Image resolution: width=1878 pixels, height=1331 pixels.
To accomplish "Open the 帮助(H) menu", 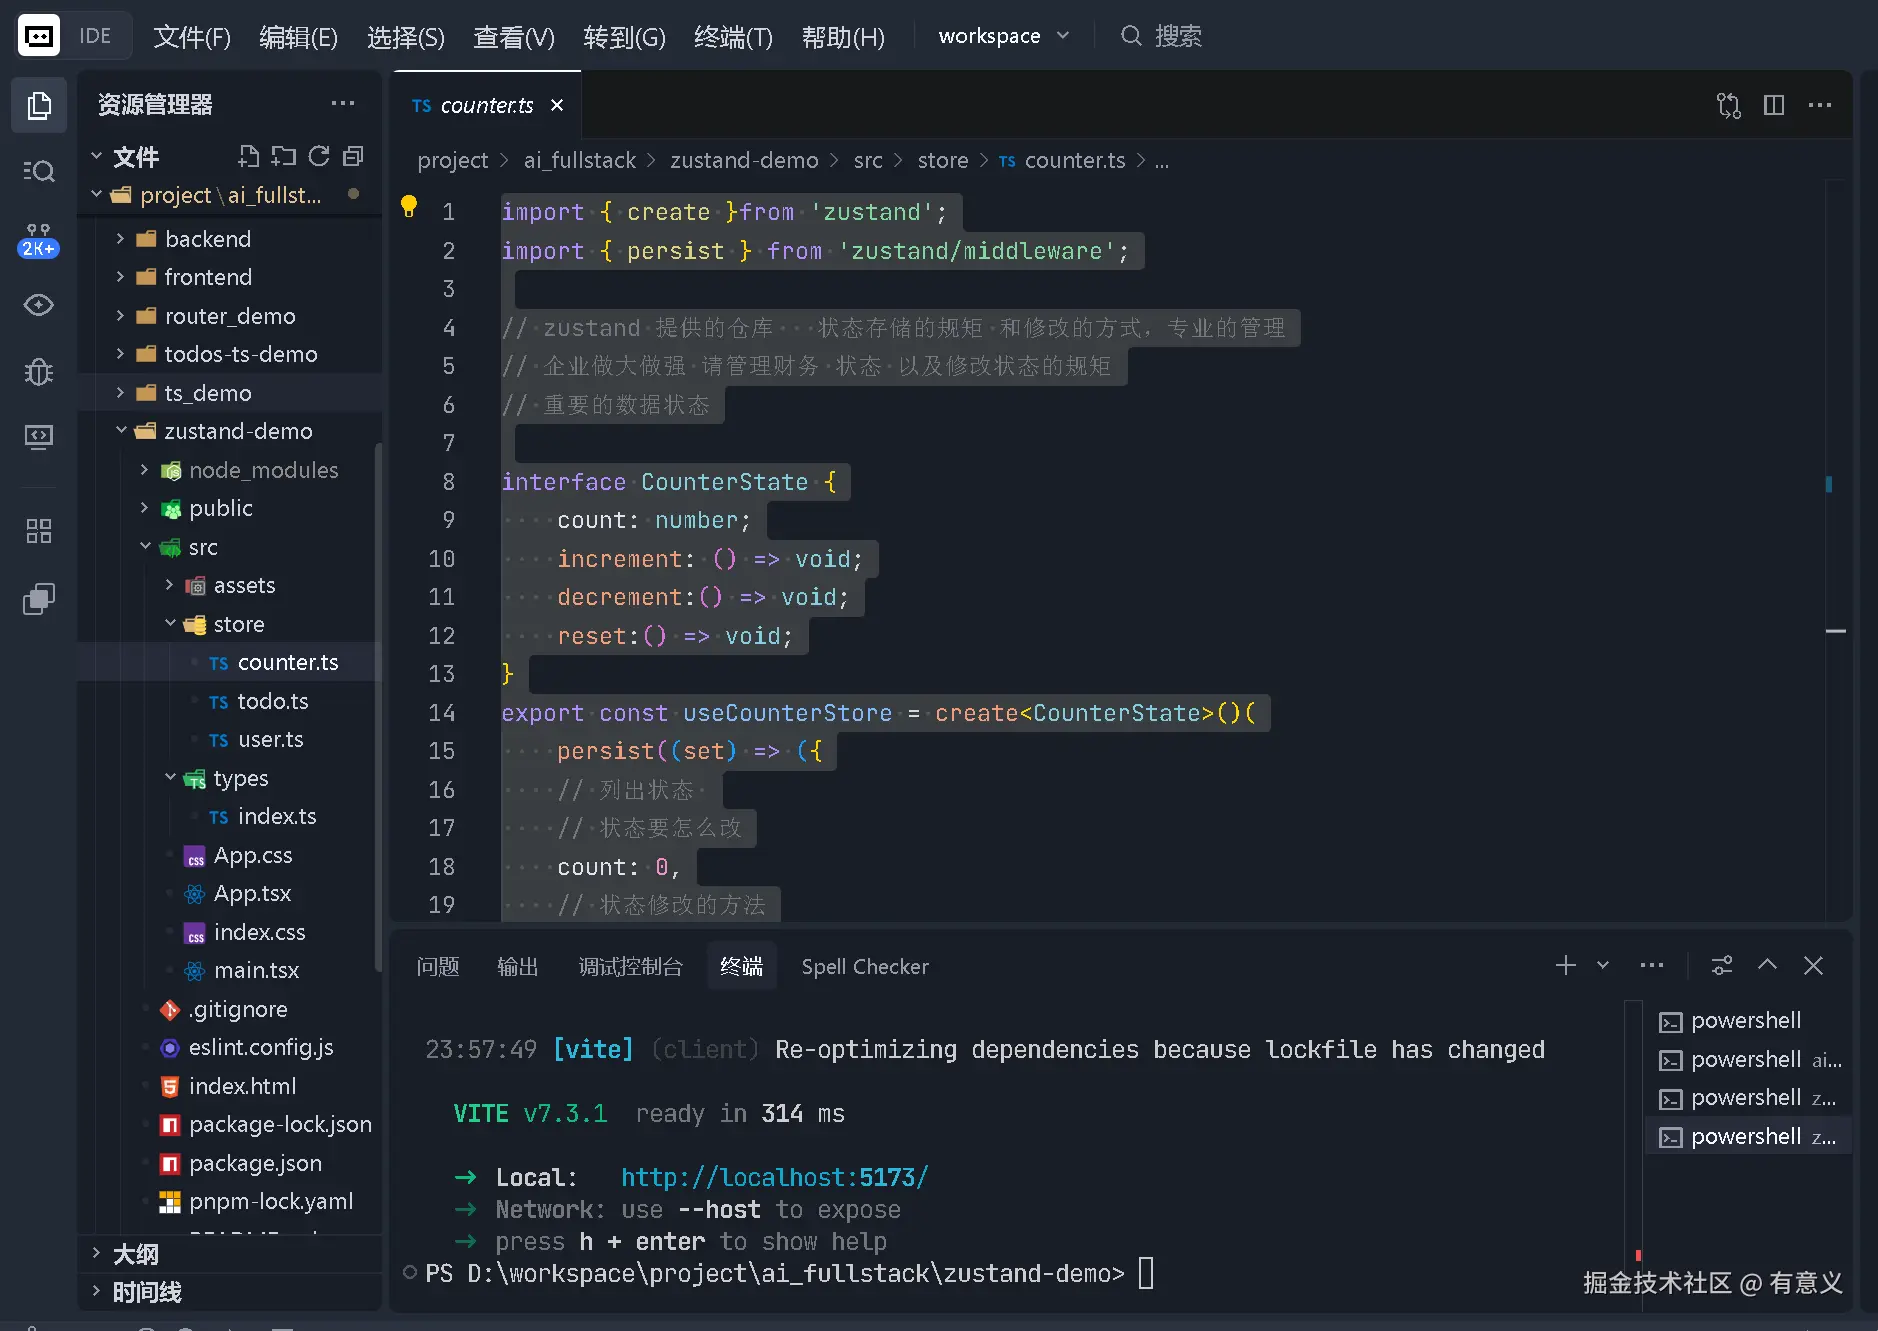I will (x=843, y=37).
